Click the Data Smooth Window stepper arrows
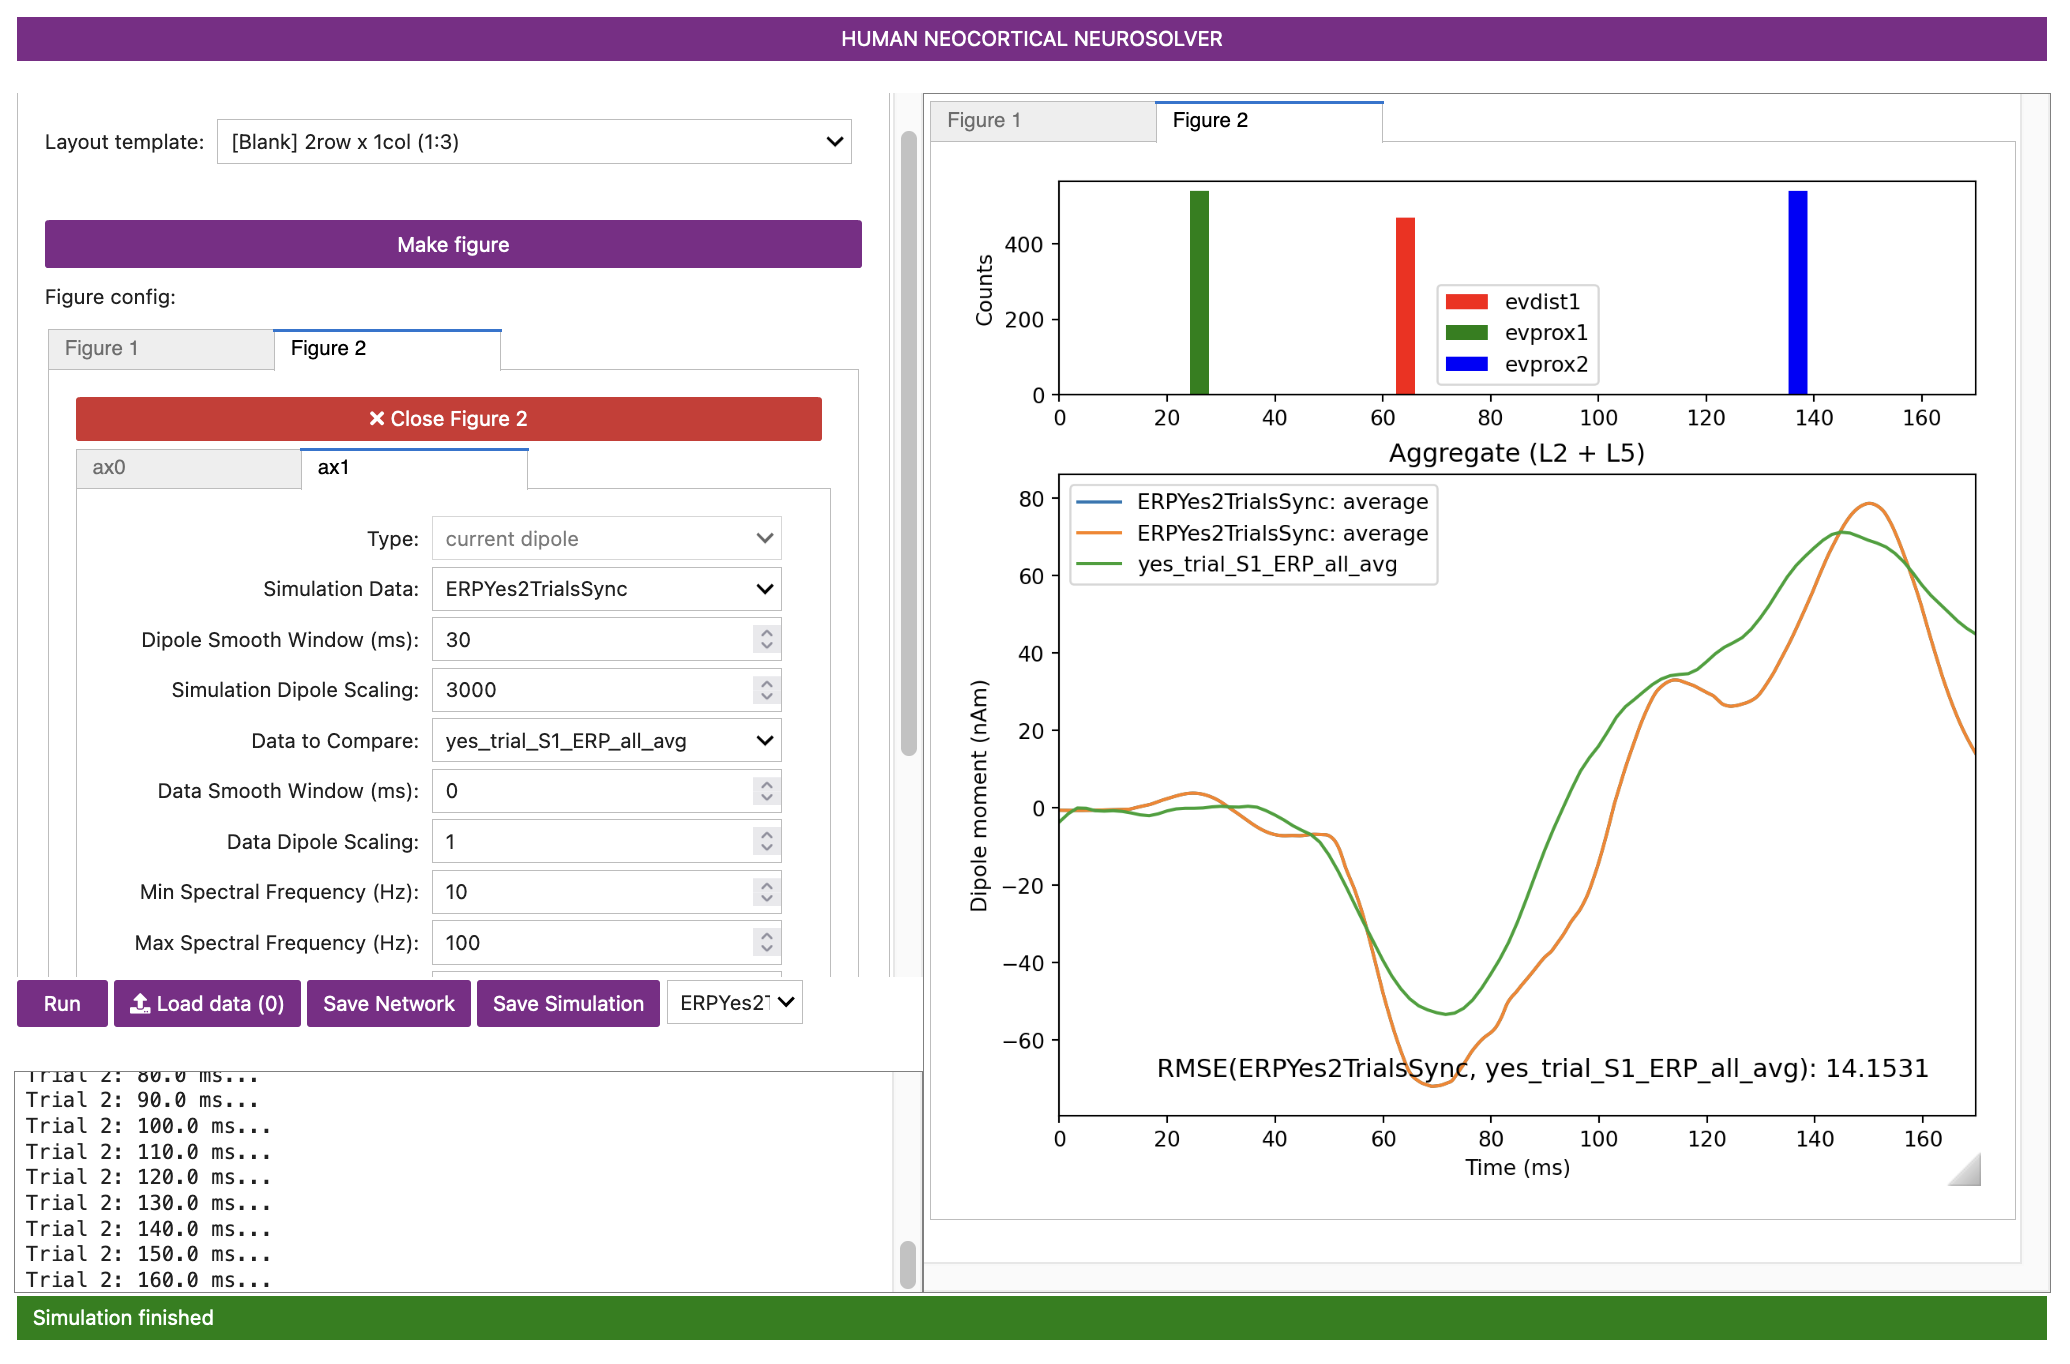The height and width of the screenshot is (1364, 2070). (766, 791)
